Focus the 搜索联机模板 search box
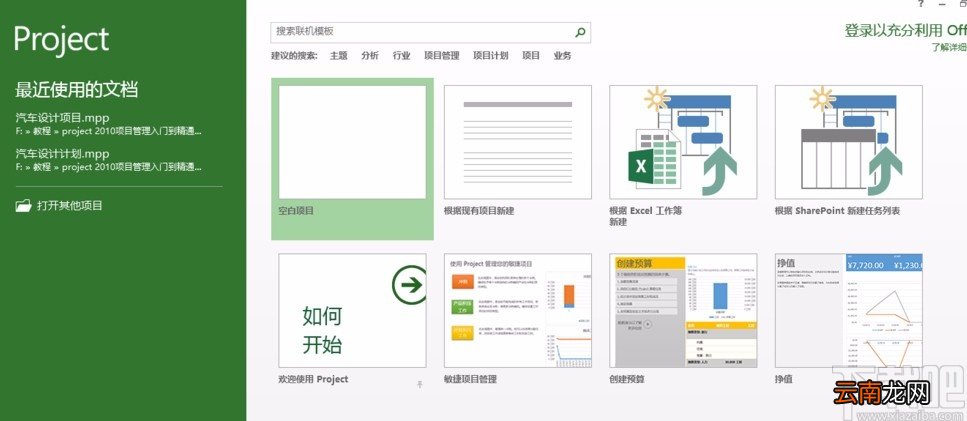967x421 pixels. tap(430, 31)
